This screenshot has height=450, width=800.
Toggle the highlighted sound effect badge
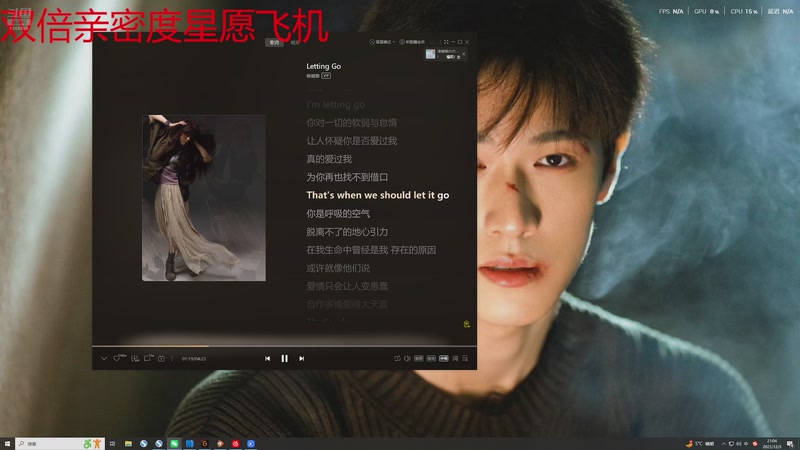444,359
